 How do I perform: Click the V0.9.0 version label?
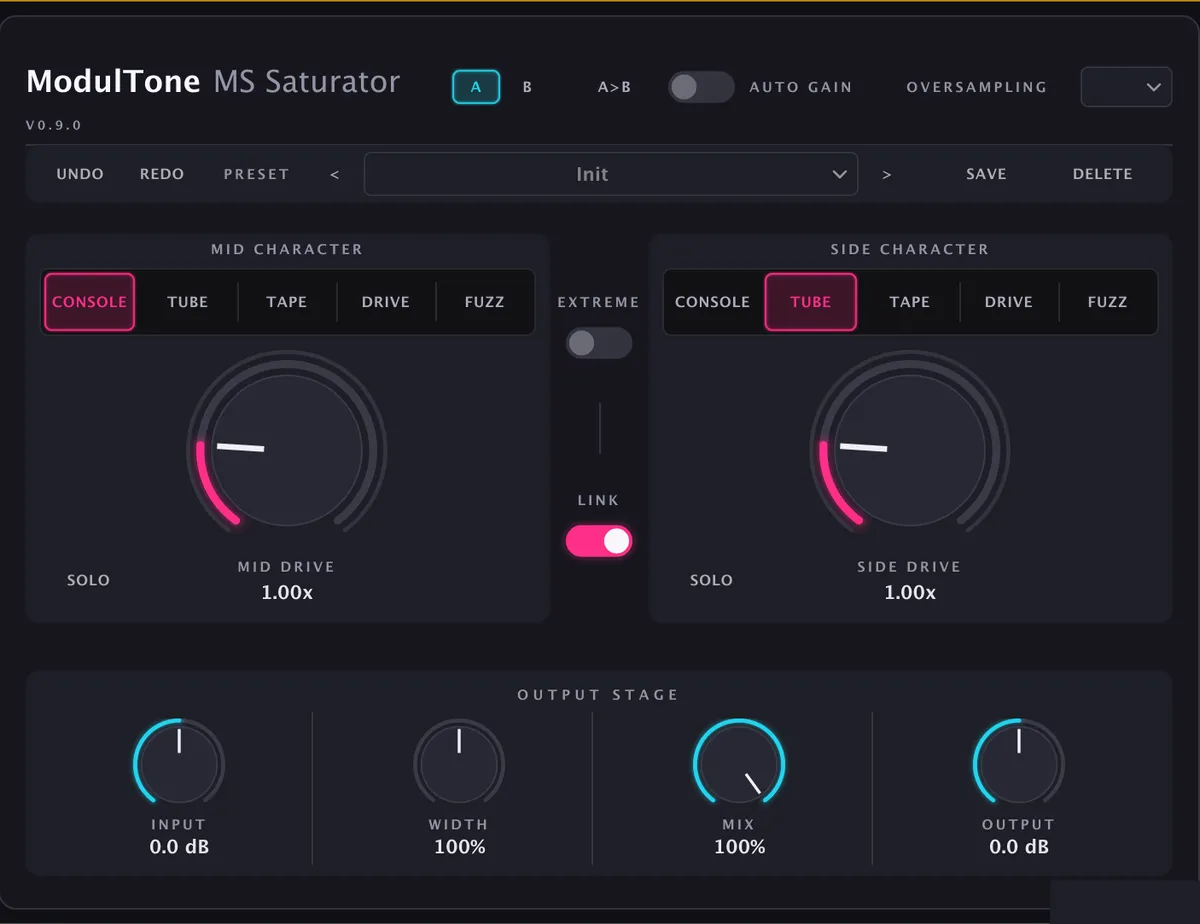point(54,126)
